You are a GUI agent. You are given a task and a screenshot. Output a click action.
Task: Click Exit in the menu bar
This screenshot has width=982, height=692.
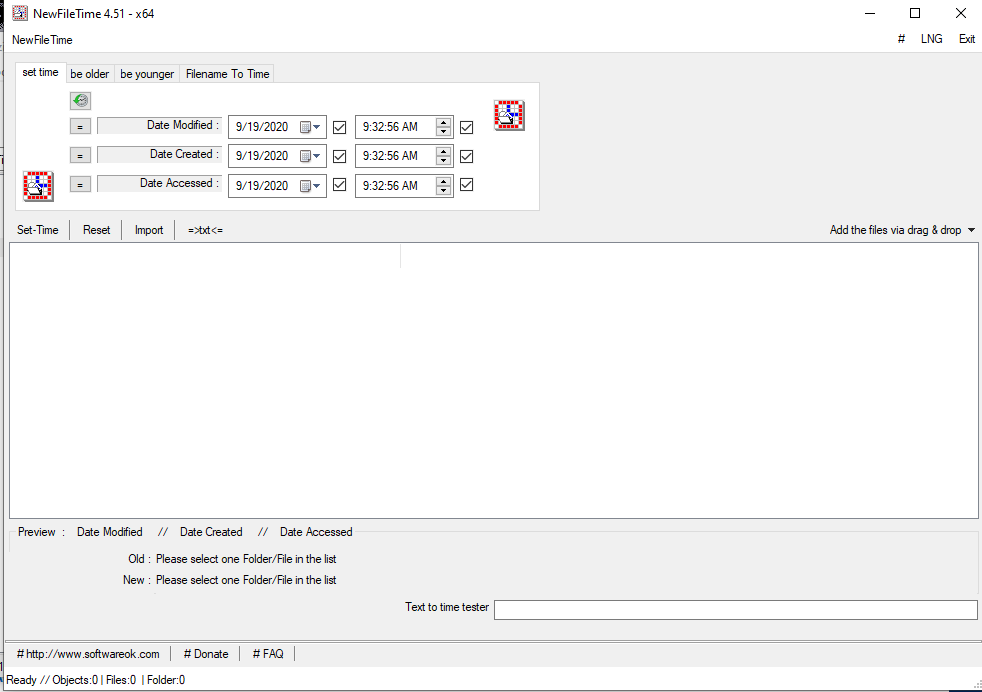967,39
